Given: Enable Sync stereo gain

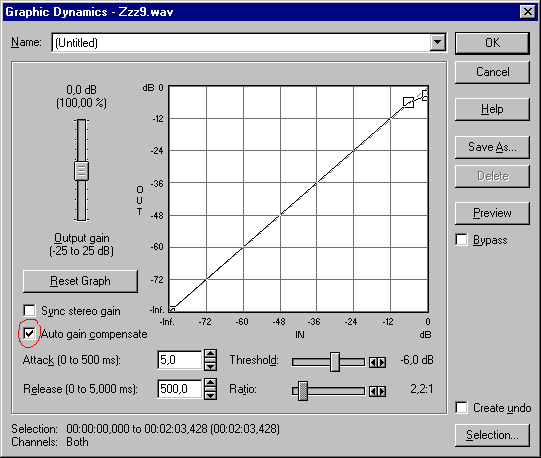Looking at the screenshot, I should [29, 310].
